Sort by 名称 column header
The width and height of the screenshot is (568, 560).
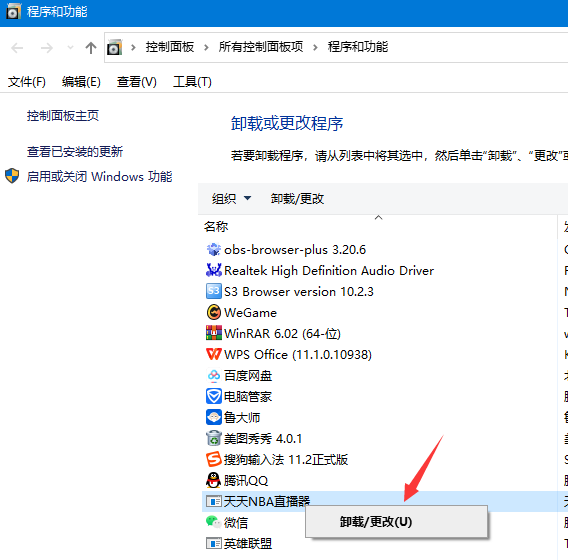216,227
